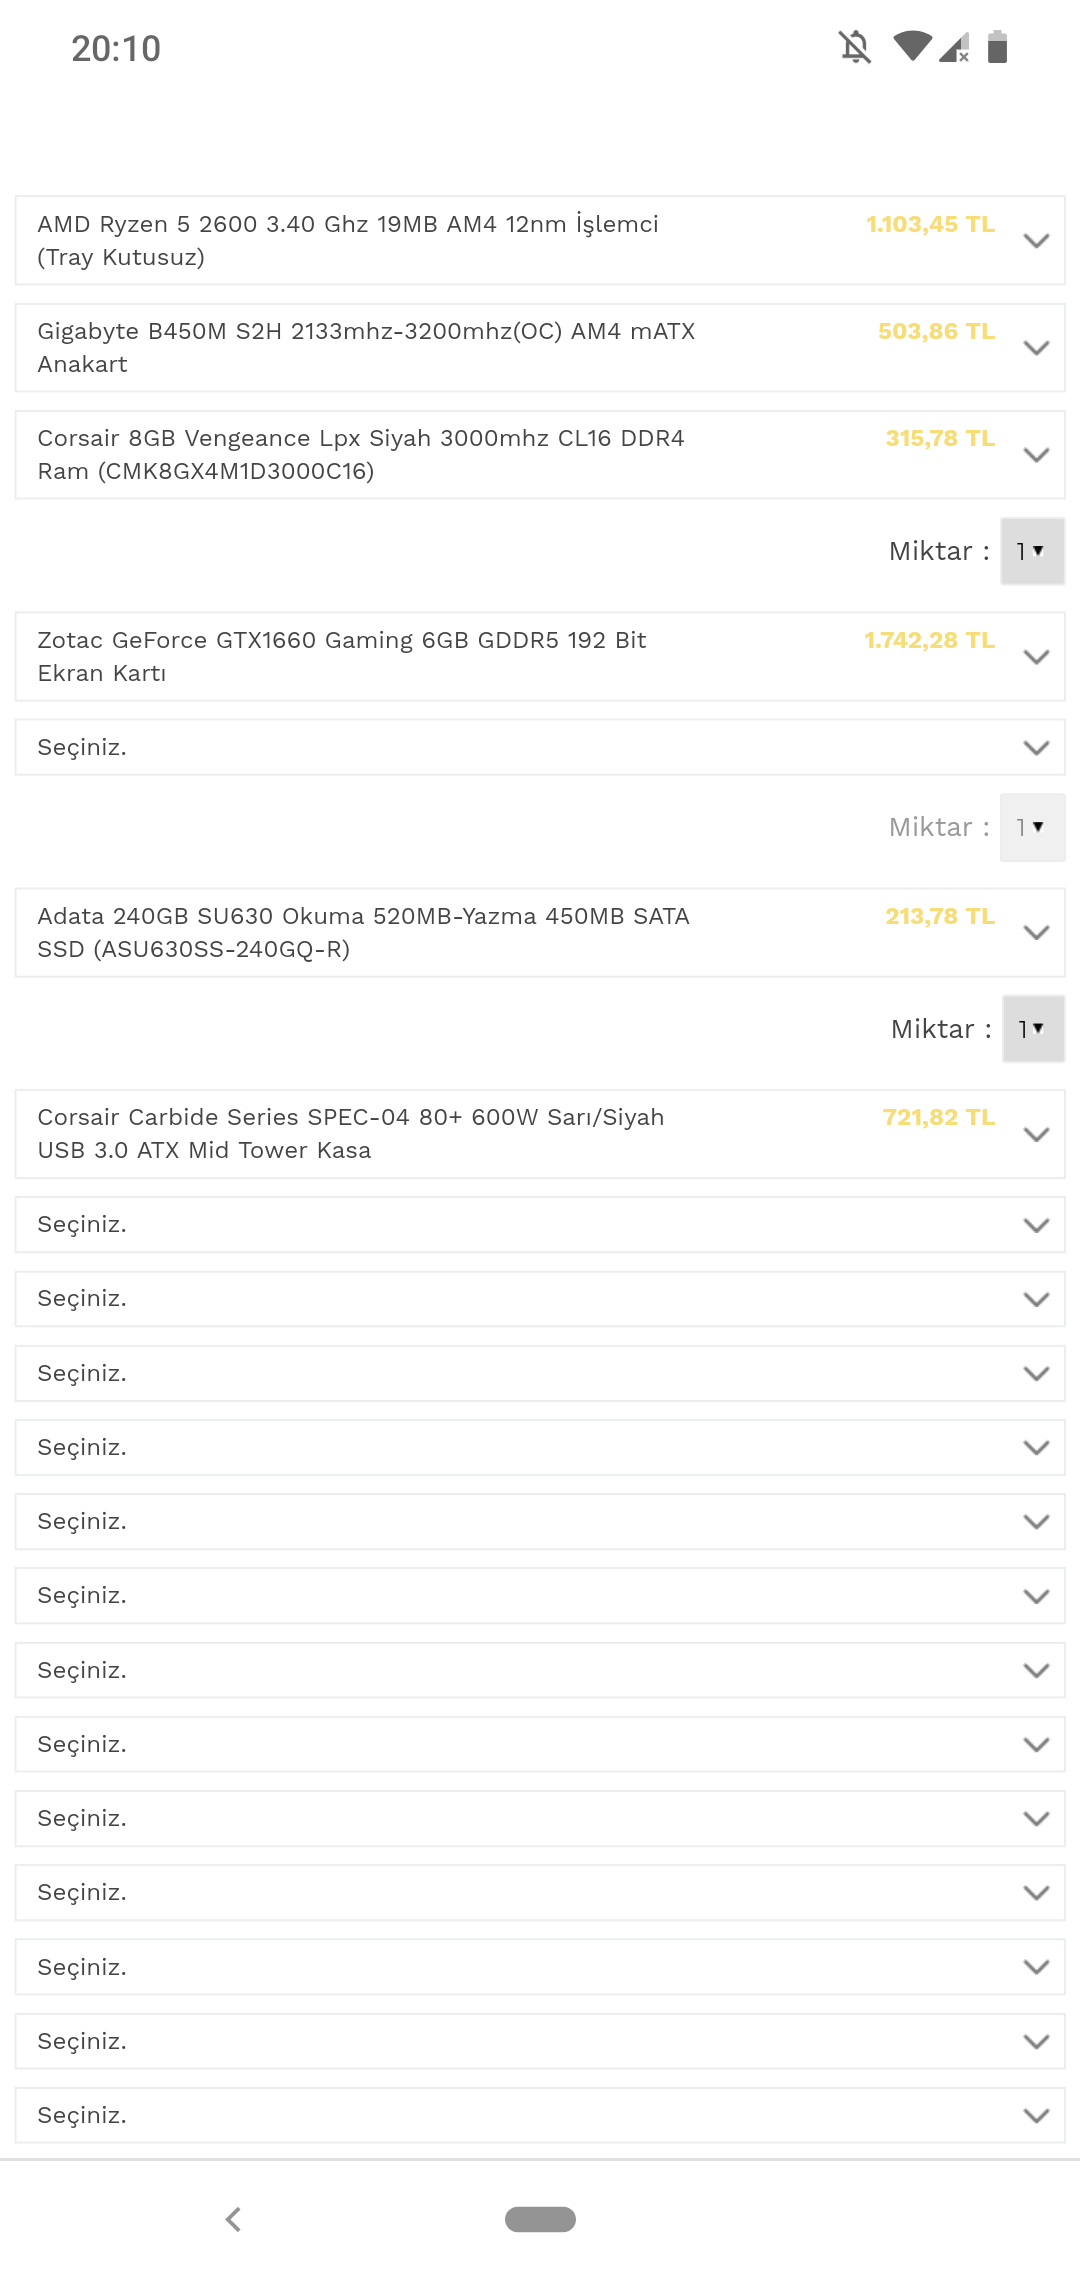Tap the Wi-Fi signal status icon
This screenshot has width=1080, height=2280.
click(x=912, y=46)
